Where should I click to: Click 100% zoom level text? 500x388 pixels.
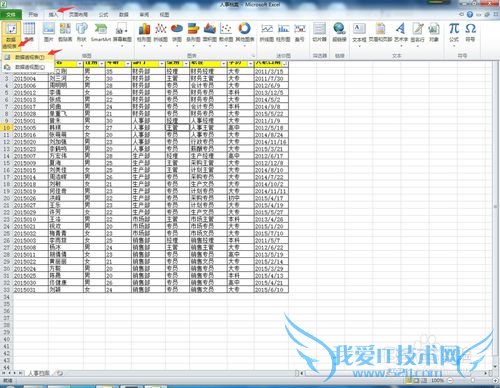437,380
